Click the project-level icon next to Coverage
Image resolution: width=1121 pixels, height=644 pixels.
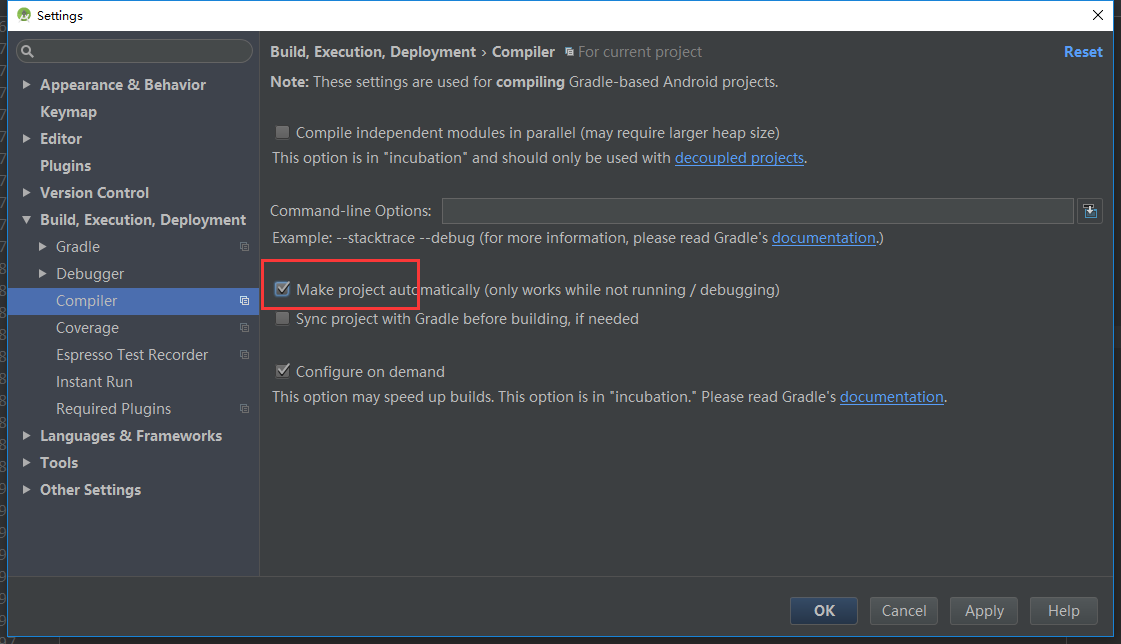[x=245, y=328]
